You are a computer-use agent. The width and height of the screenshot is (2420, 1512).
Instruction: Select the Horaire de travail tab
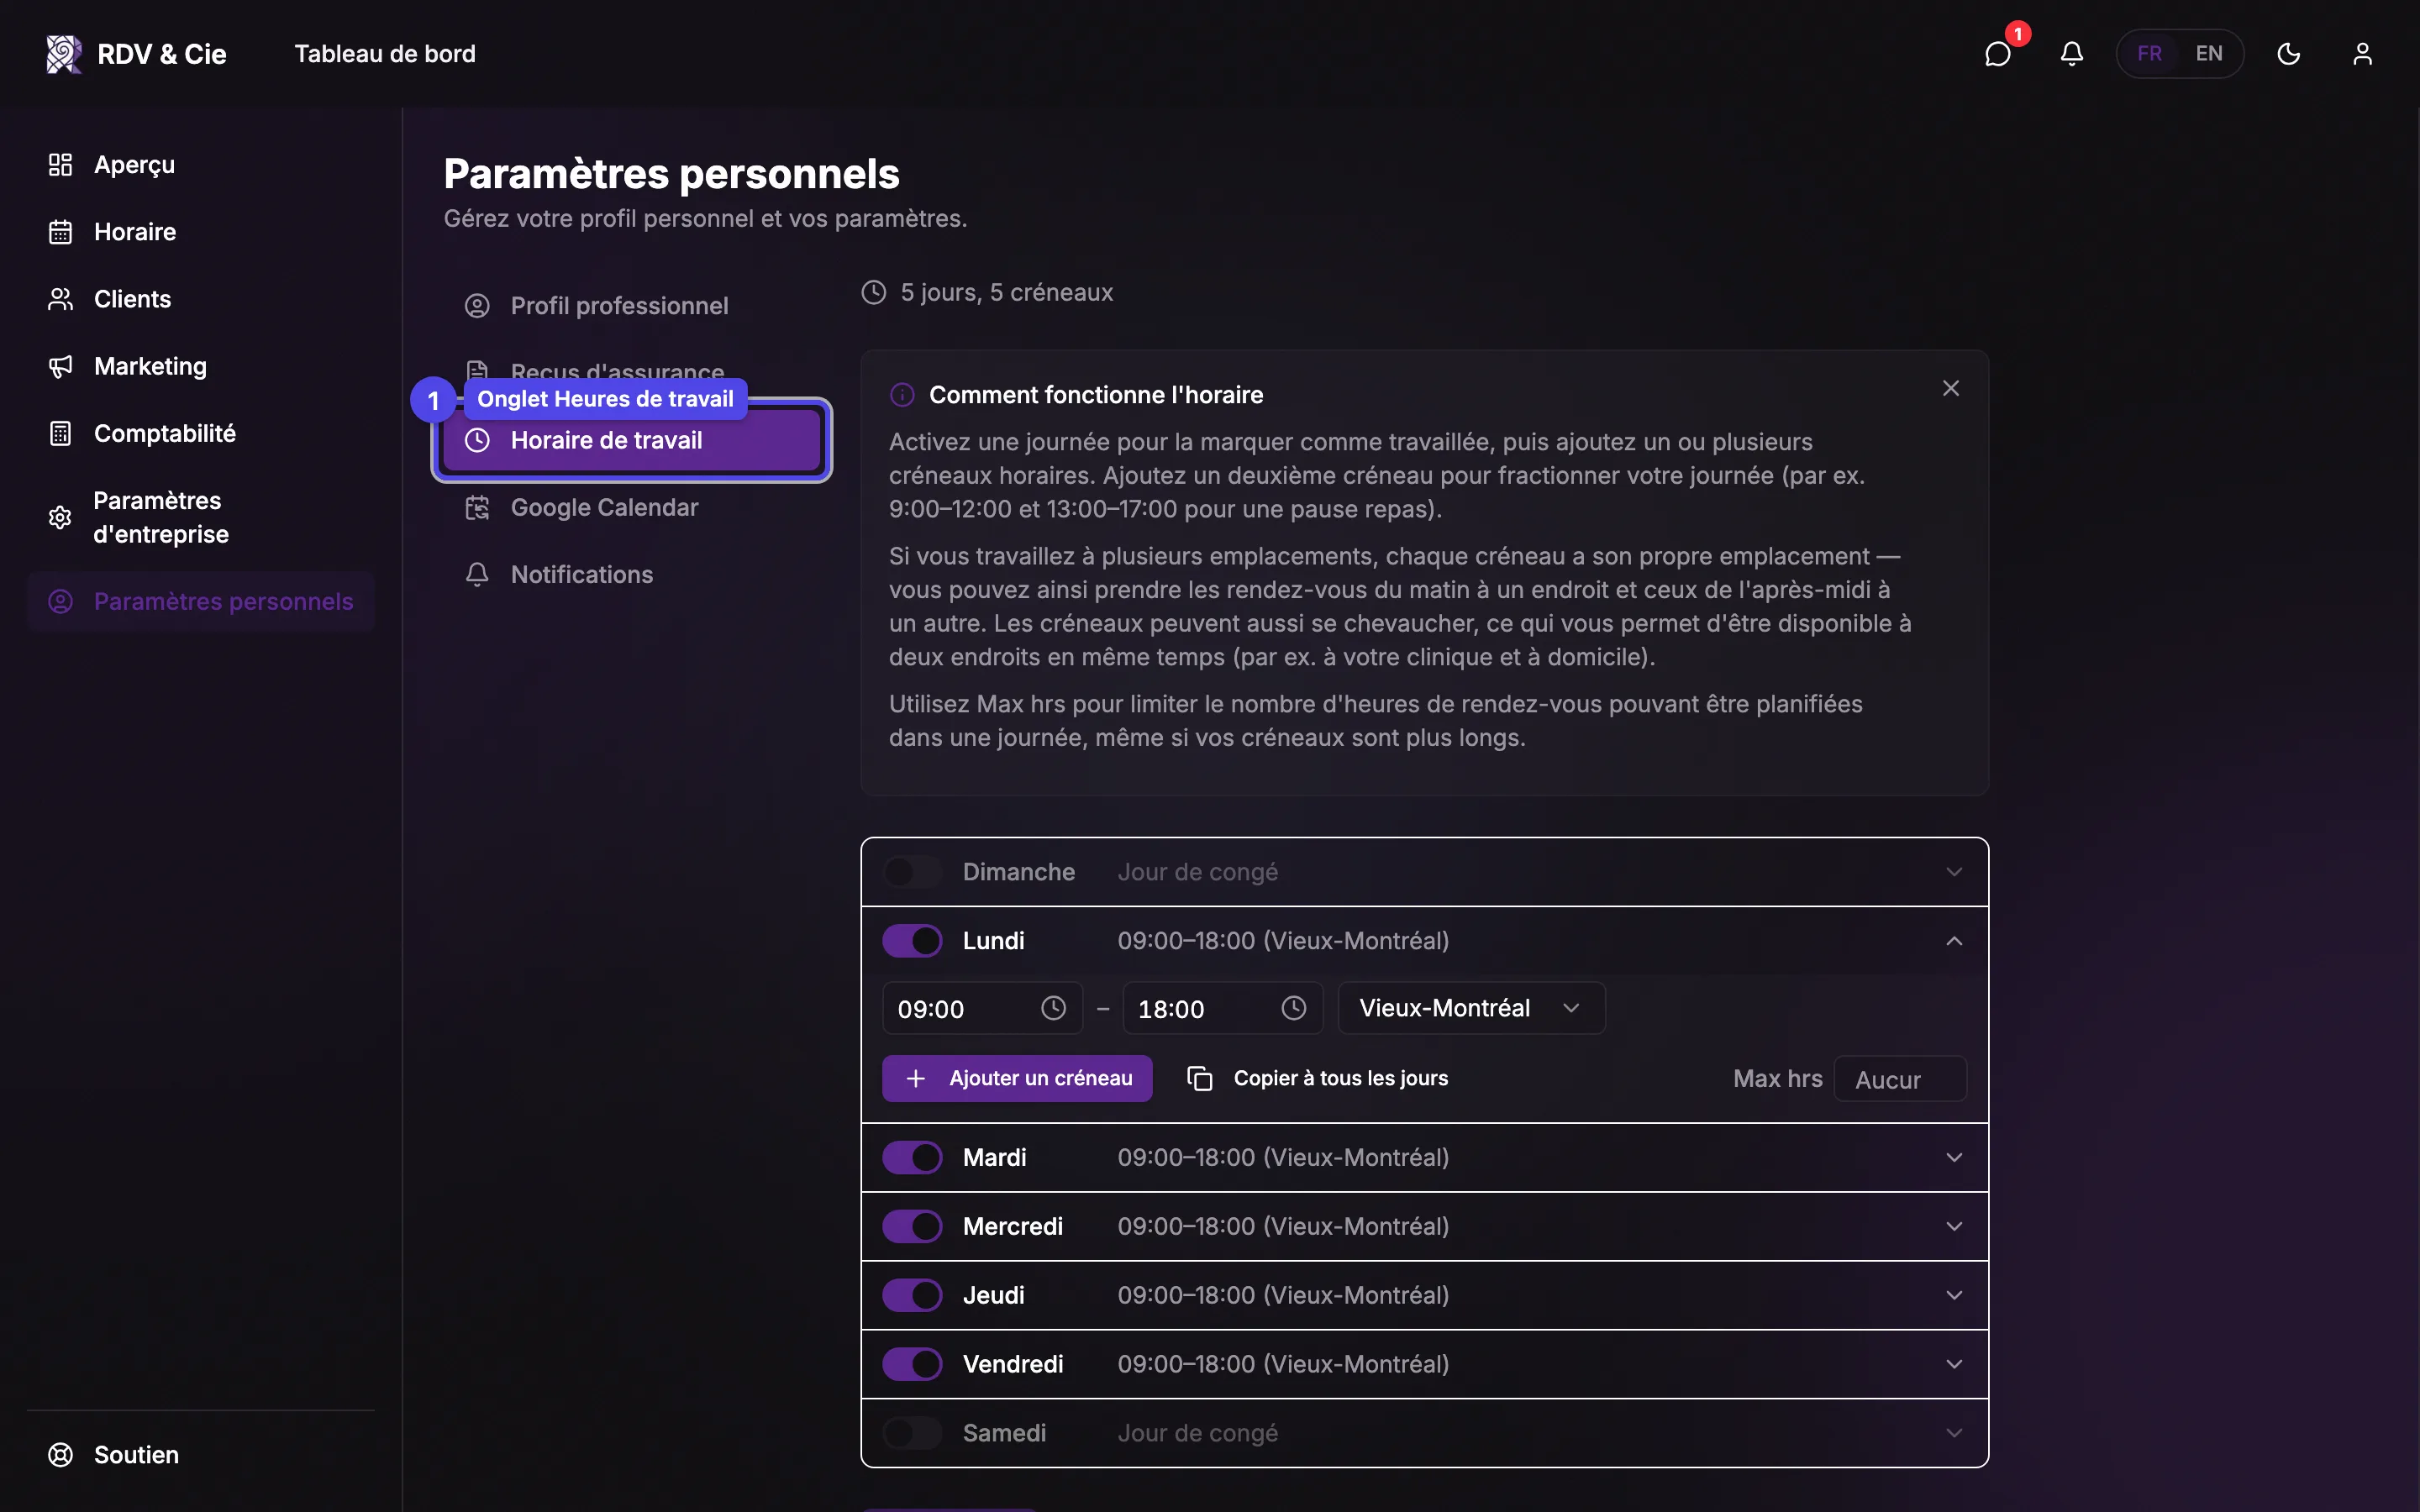[632, 440]
